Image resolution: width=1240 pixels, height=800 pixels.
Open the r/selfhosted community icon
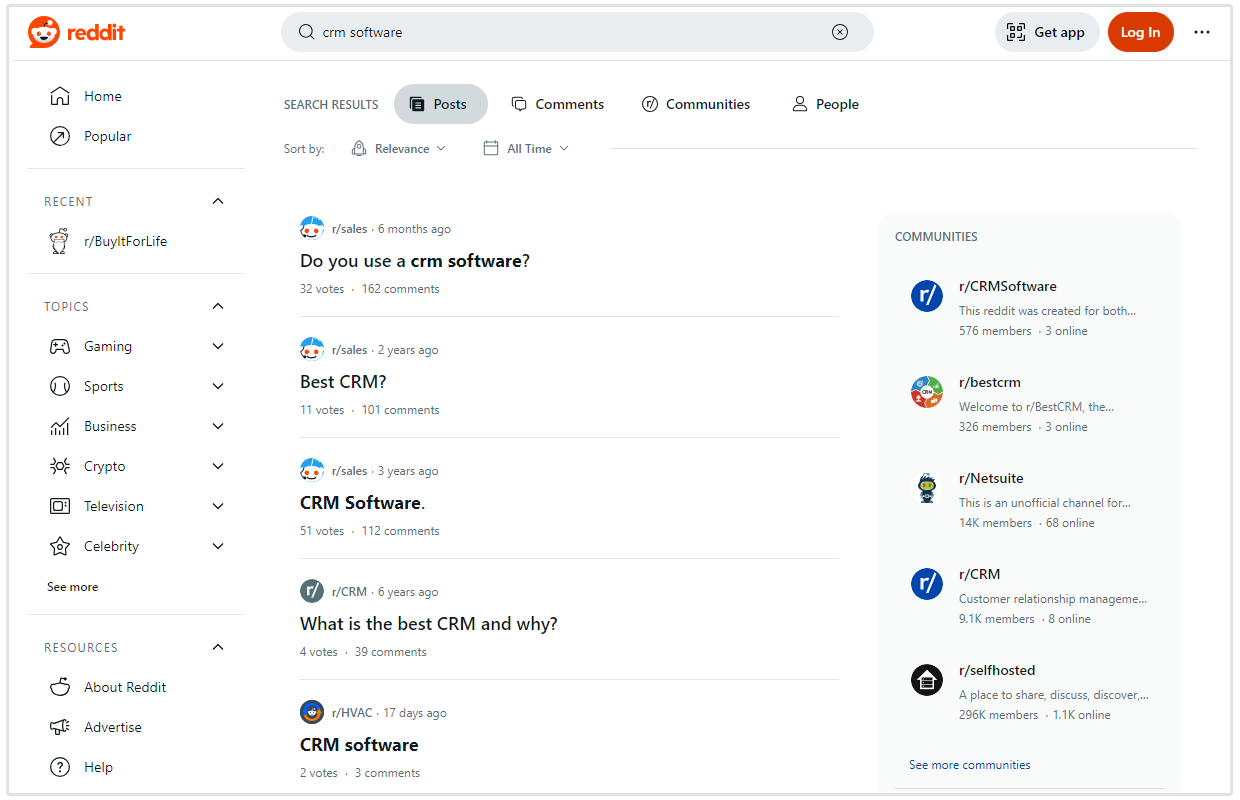(x=927, y=680)
